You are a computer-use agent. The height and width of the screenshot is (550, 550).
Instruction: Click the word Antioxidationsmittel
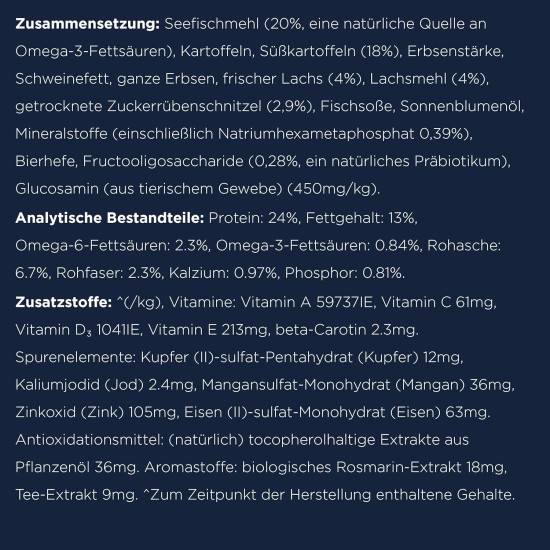click(89, 440)
